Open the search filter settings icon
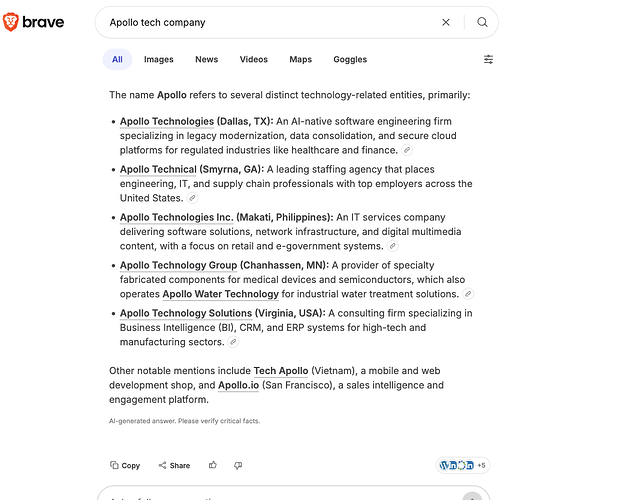The height and width of the screenshot is (500, 621). [x=488, y=59]
